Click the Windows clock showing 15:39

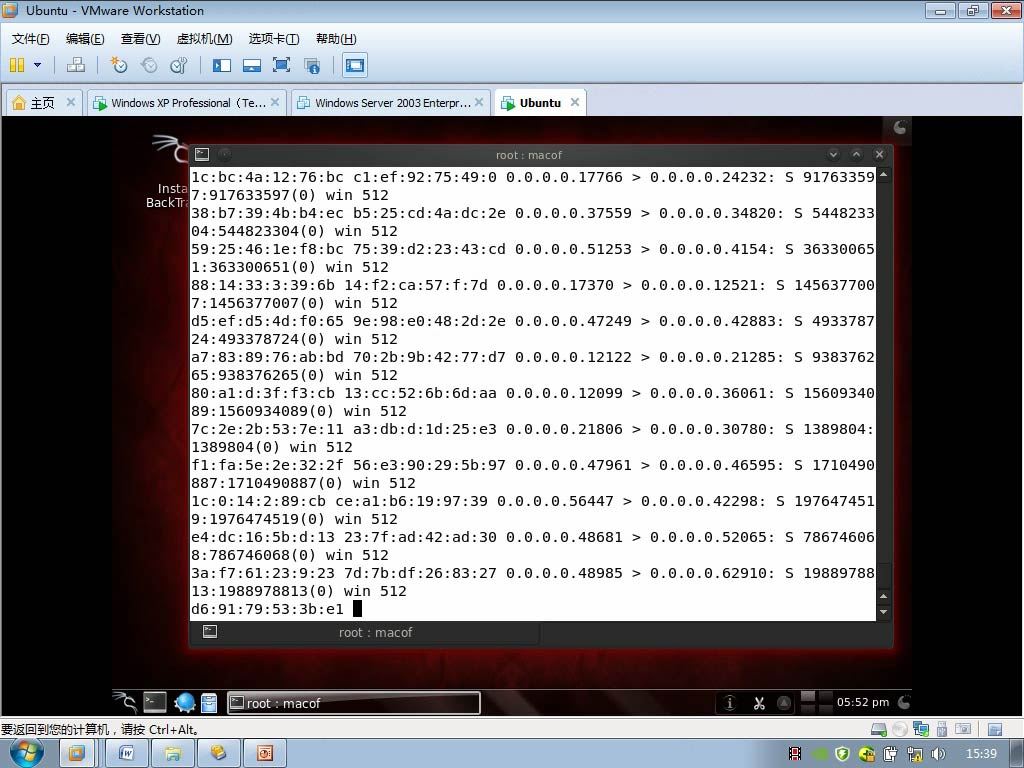point(981,754)
